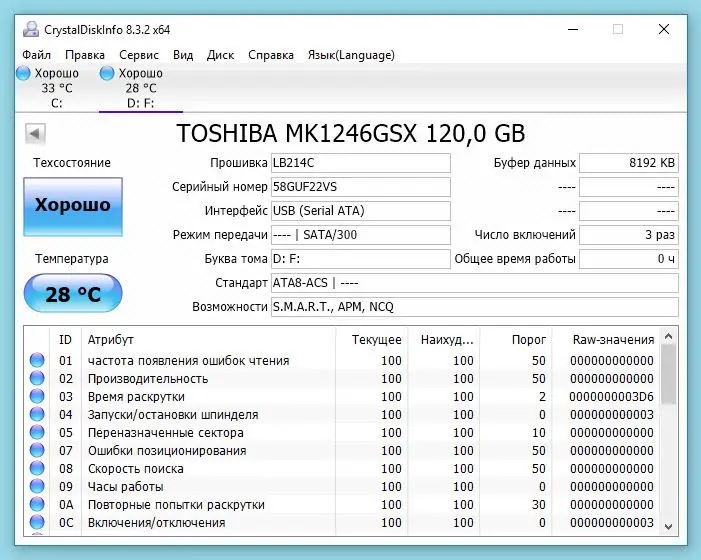Click status orb for Переназначенные сектора

pos(37,432)
